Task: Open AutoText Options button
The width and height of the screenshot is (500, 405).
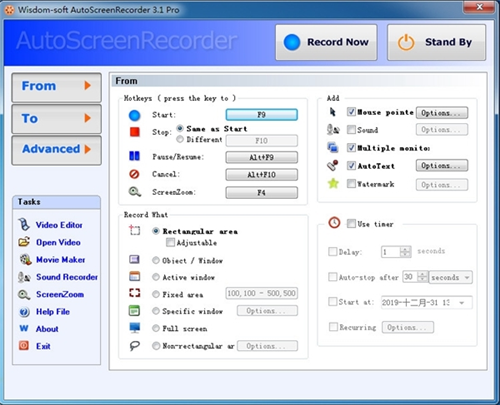Action: click(x=442, y=165)
